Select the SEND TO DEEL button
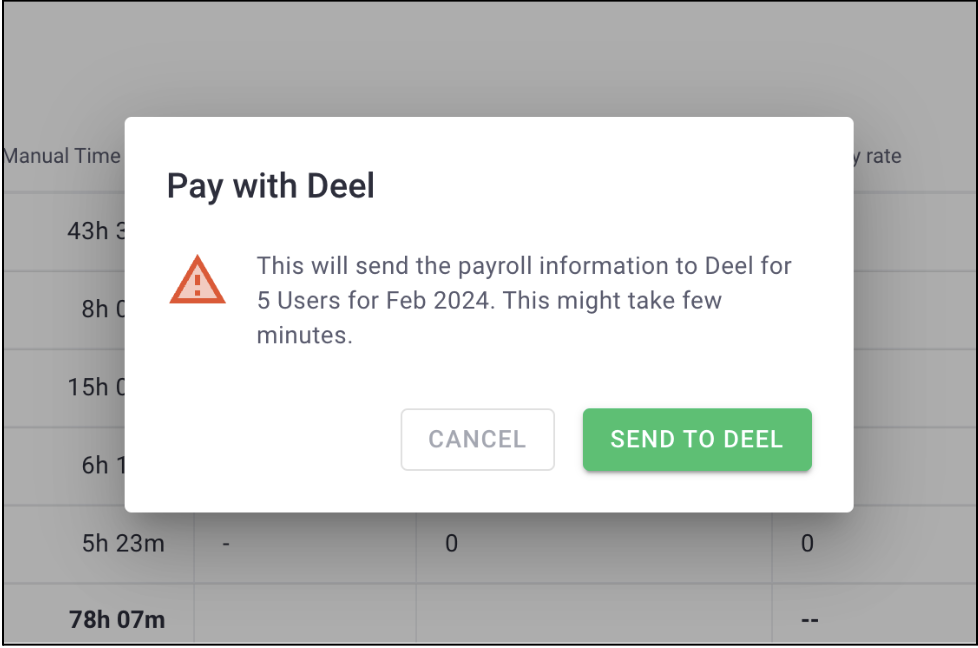 click(x=696, y=440)
